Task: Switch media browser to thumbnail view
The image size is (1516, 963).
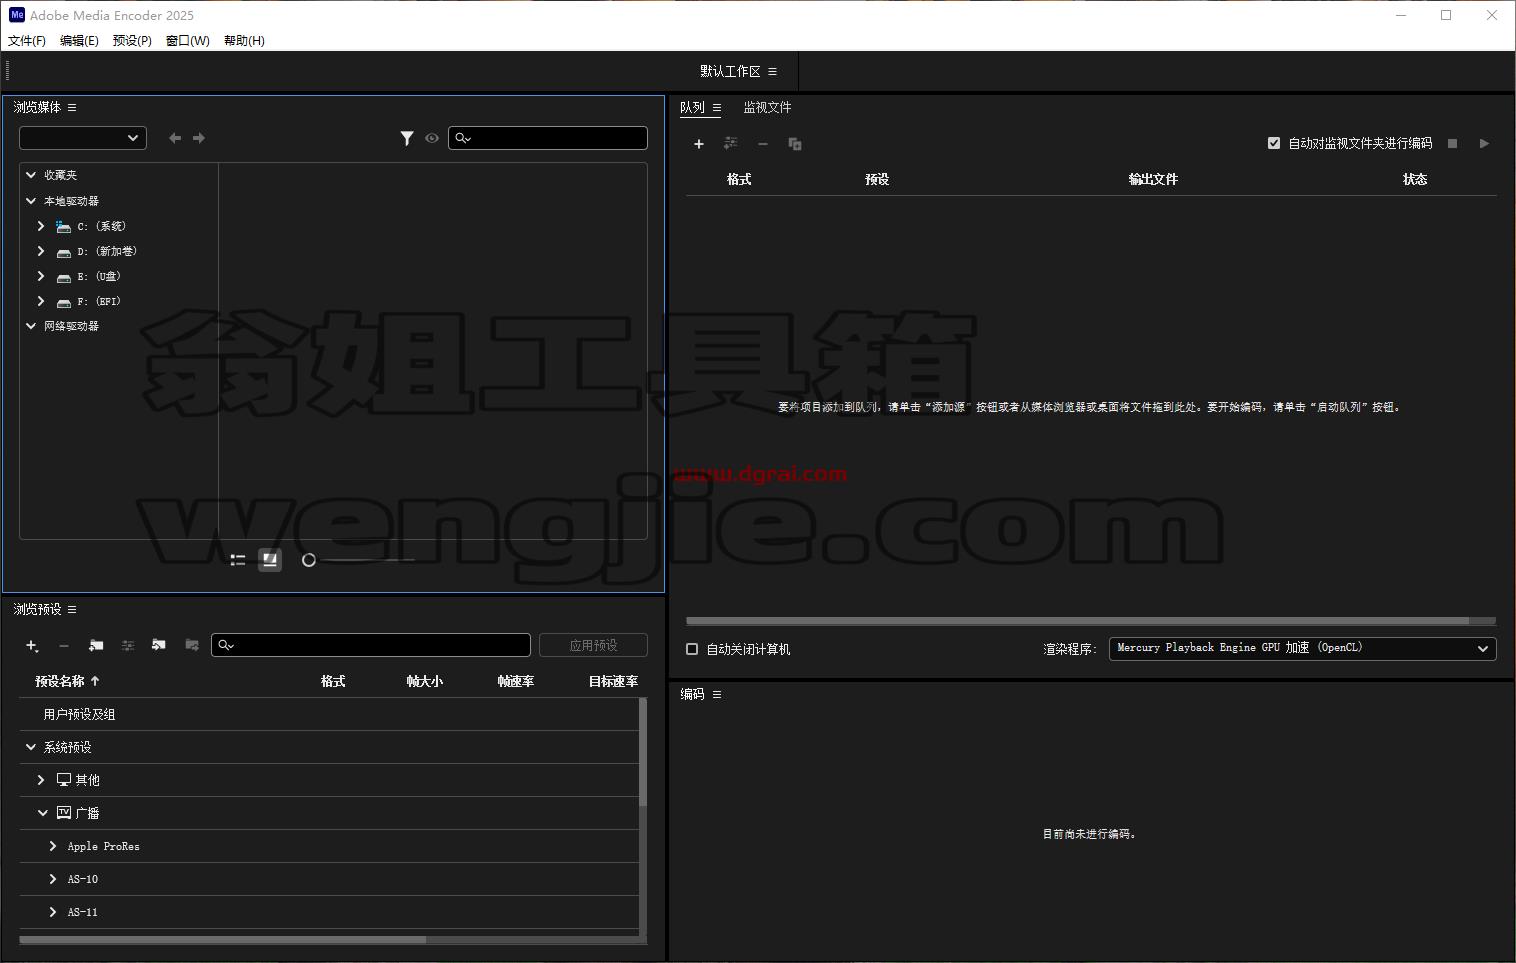Action: coord(270,560)
